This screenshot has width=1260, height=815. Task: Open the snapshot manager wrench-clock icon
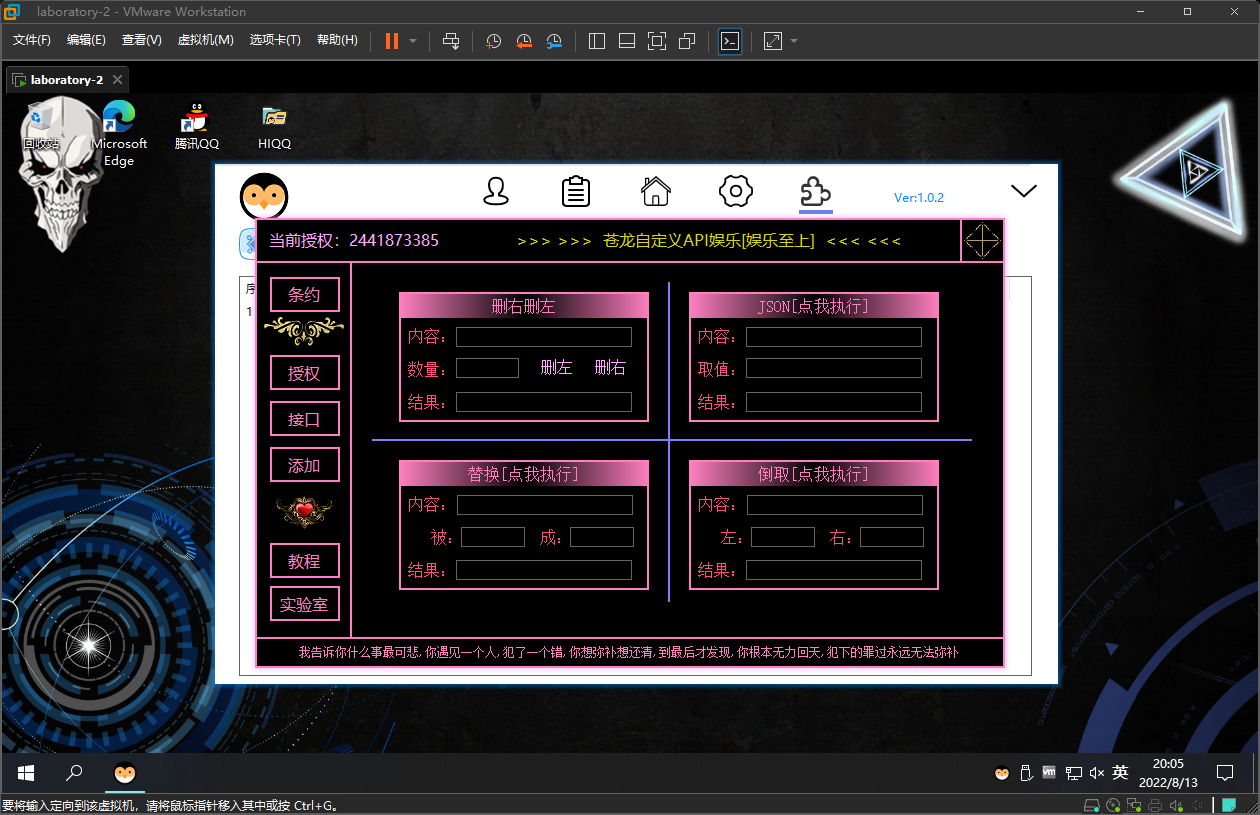[554, 41]
